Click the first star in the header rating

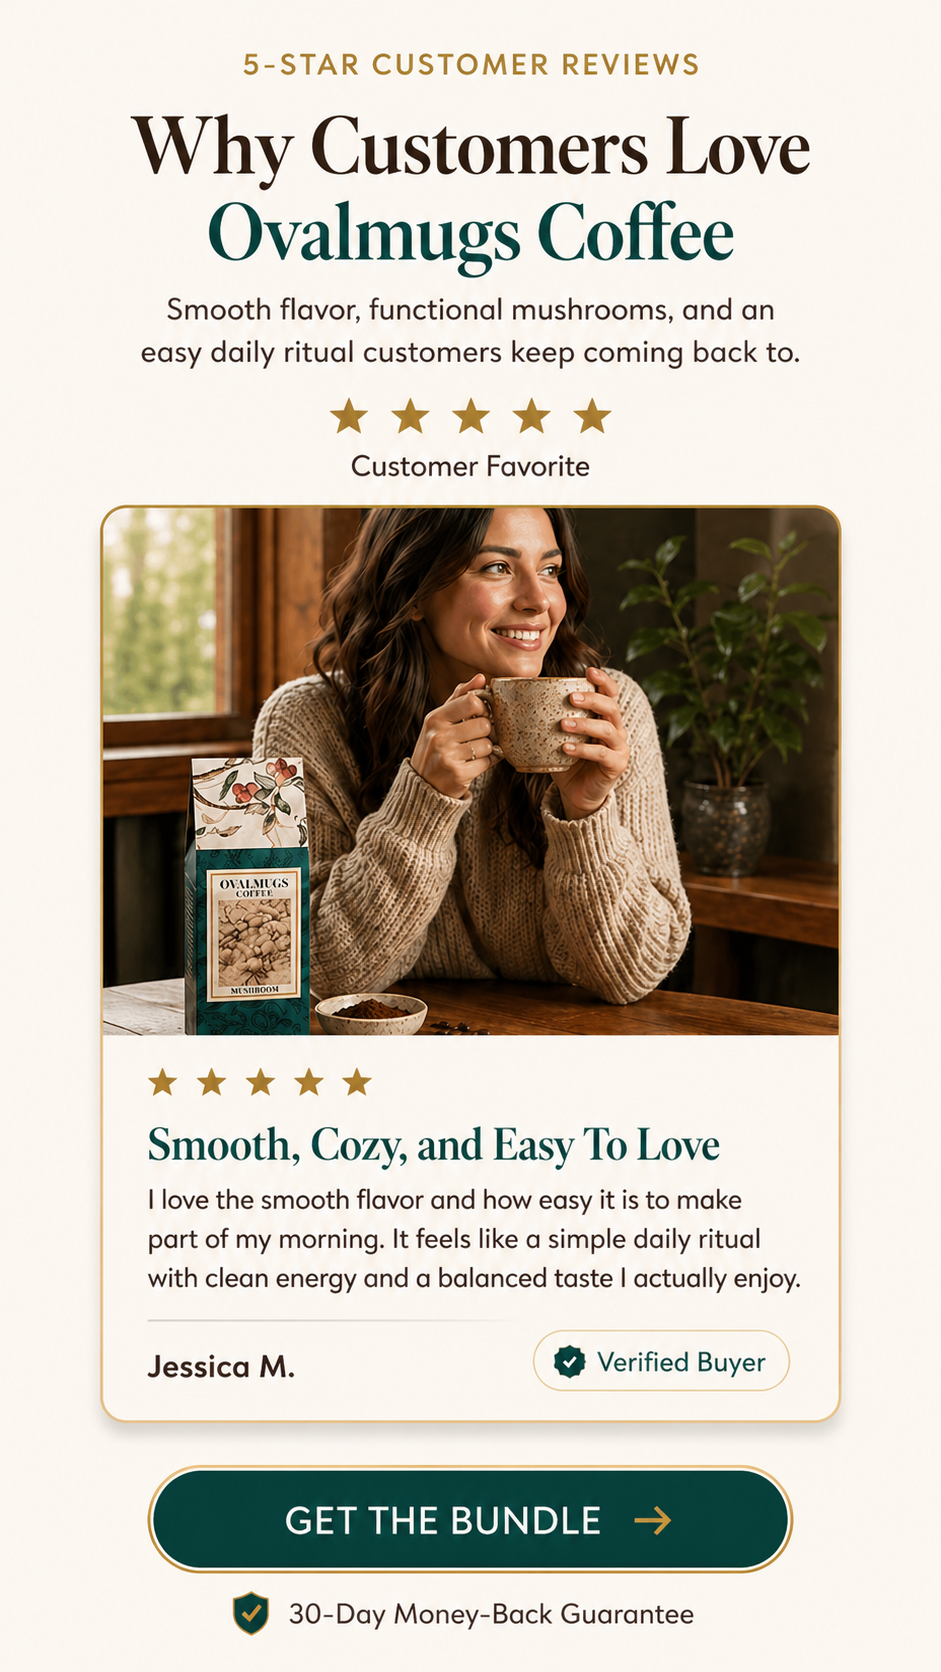tap(349, 416)
